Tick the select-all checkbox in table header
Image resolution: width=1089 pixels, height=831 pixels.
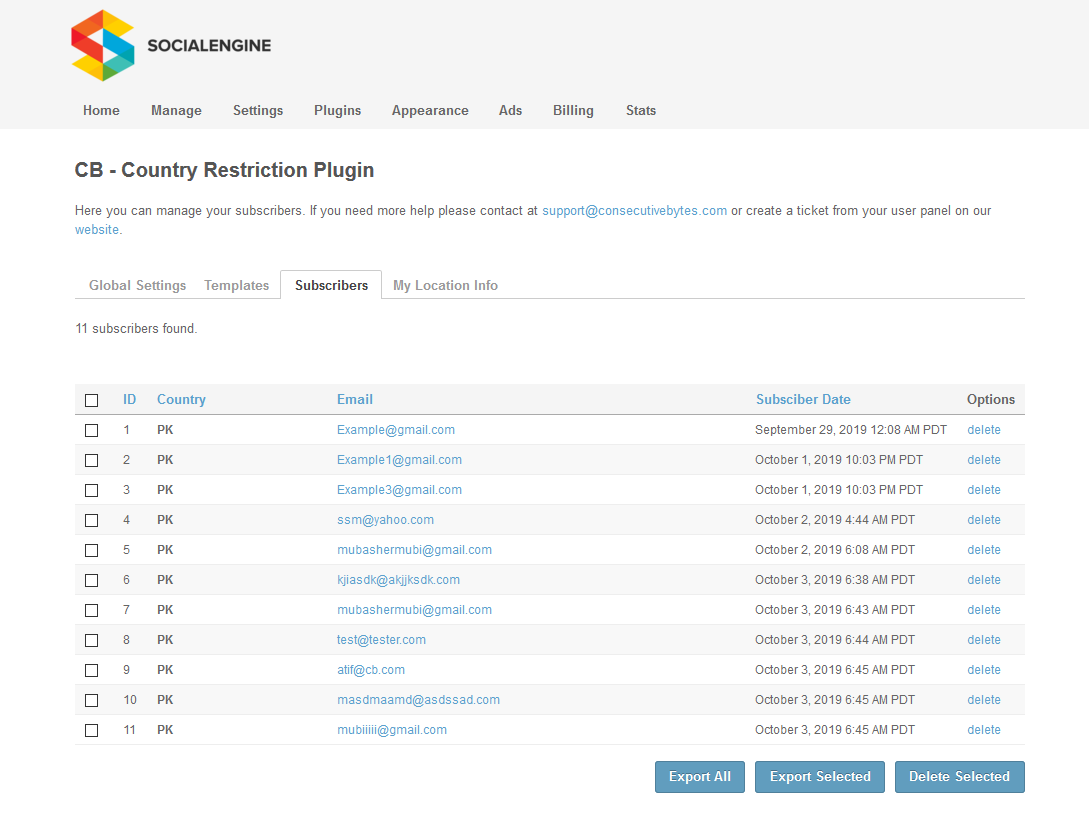(x=92, y=400)
